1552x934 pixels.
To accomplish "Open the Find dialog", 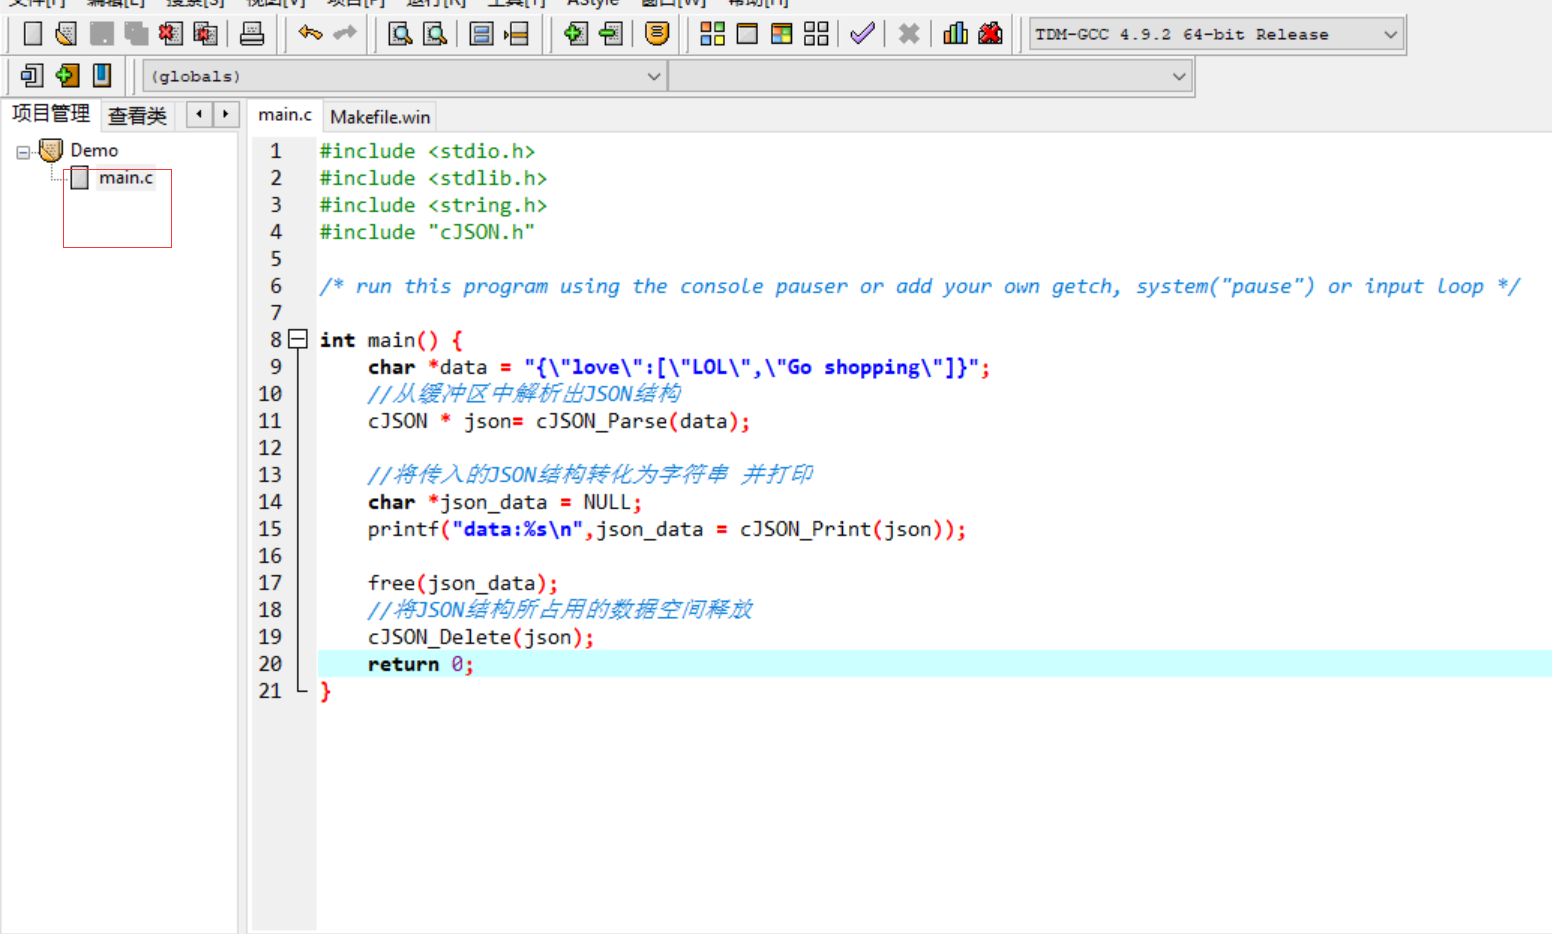I will pyautogui.click(x=396, y=33).
